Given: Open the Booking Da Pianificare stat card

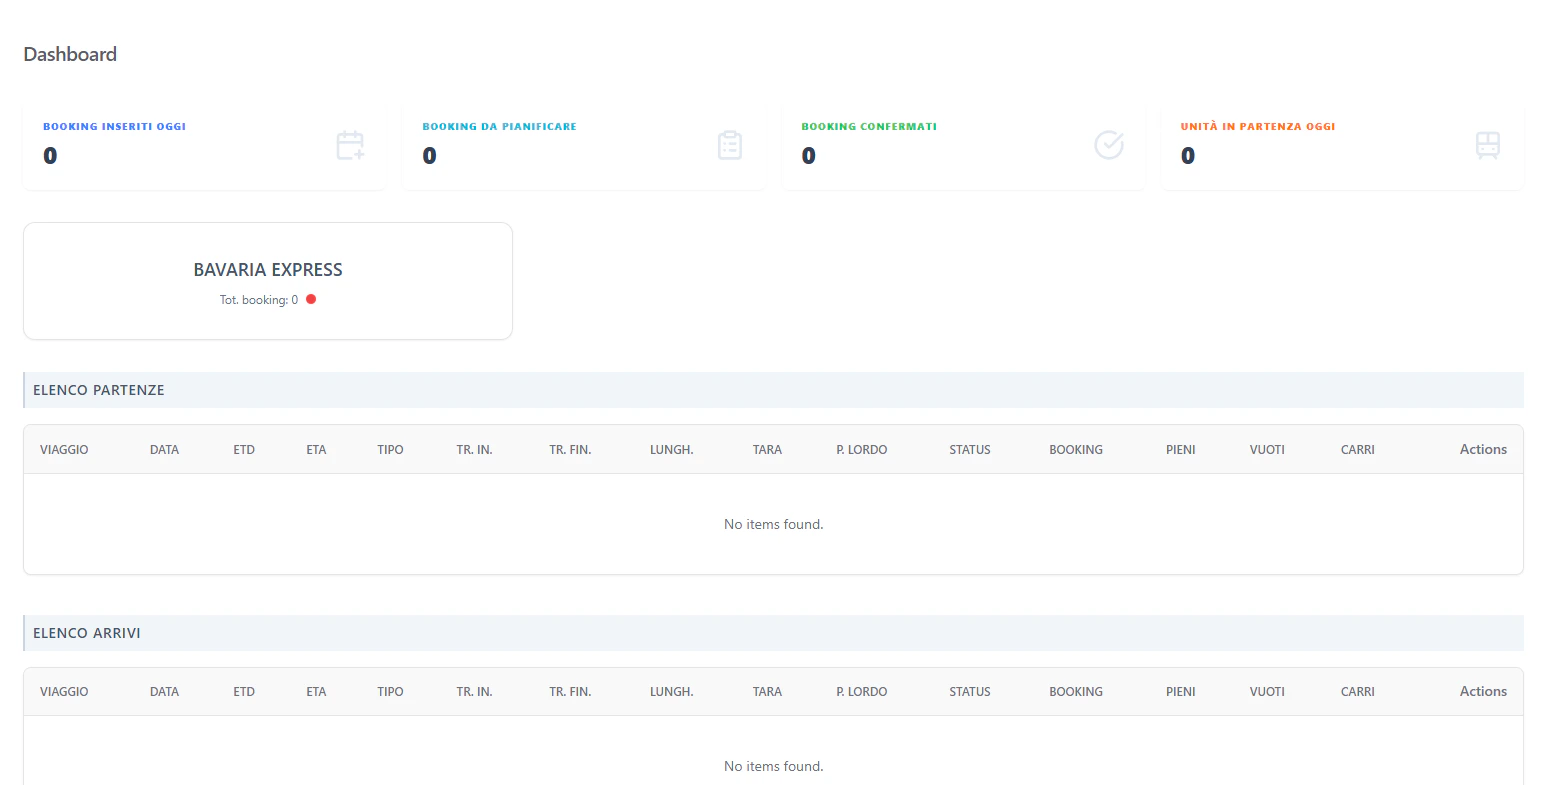Looking at the screenshot, I should (x=584, y=146).
